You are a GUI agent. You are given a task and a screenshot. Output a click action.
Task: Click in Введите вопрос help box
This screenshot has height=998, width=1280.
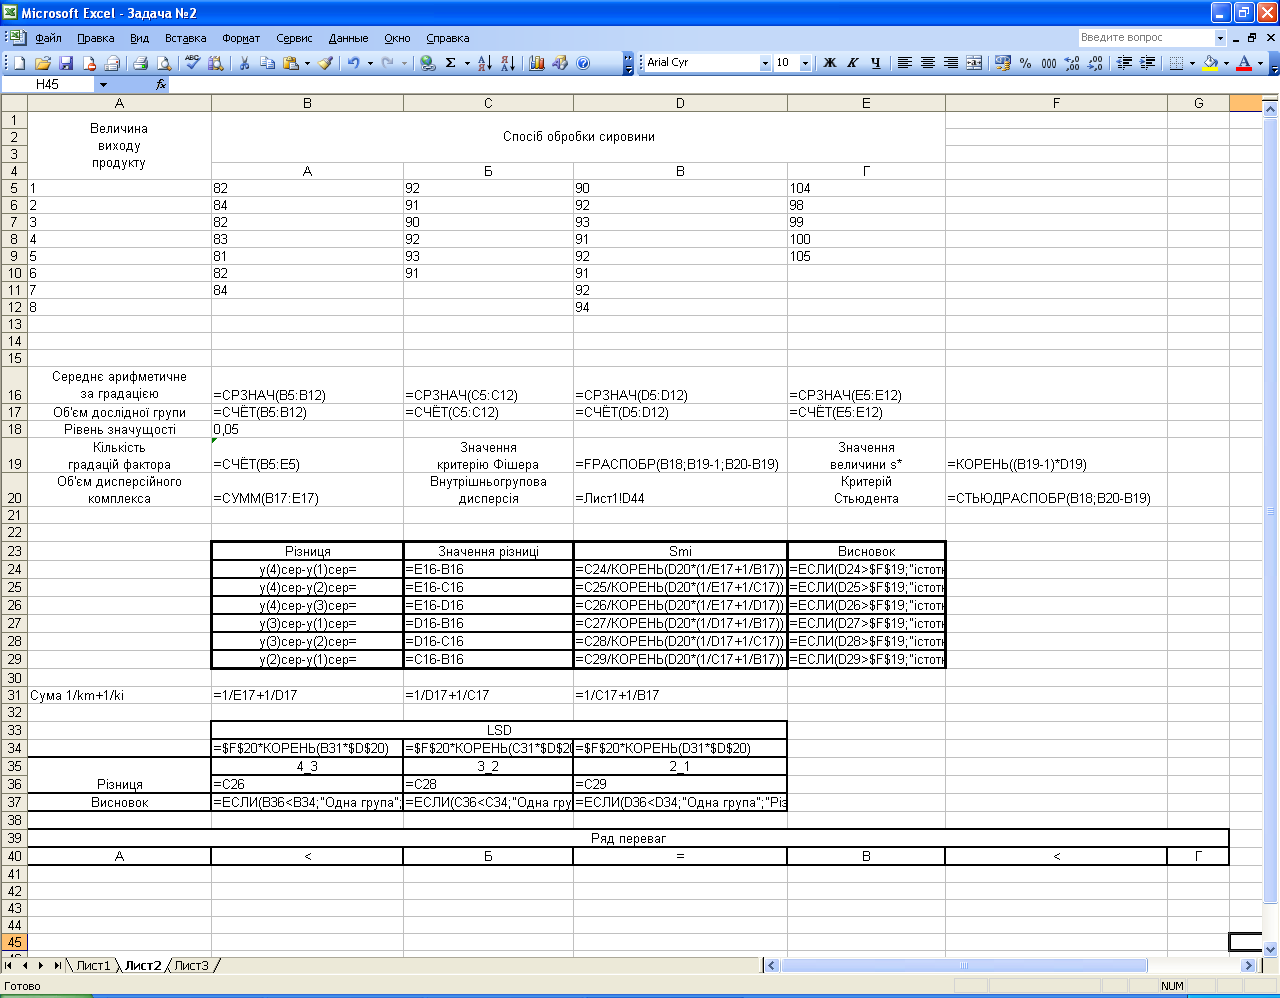1145,37
